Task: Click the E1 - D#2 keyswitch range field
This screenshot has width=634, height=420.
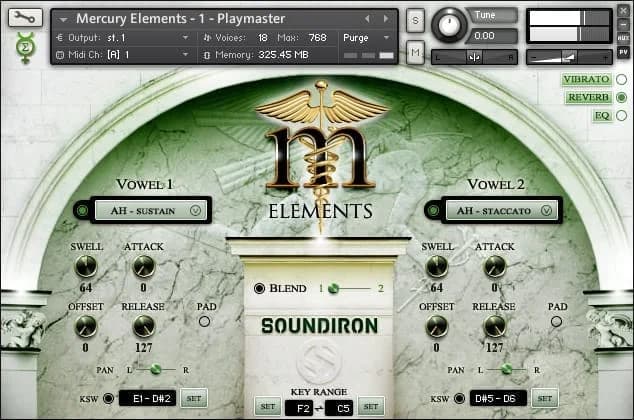Action: point(148,399)
